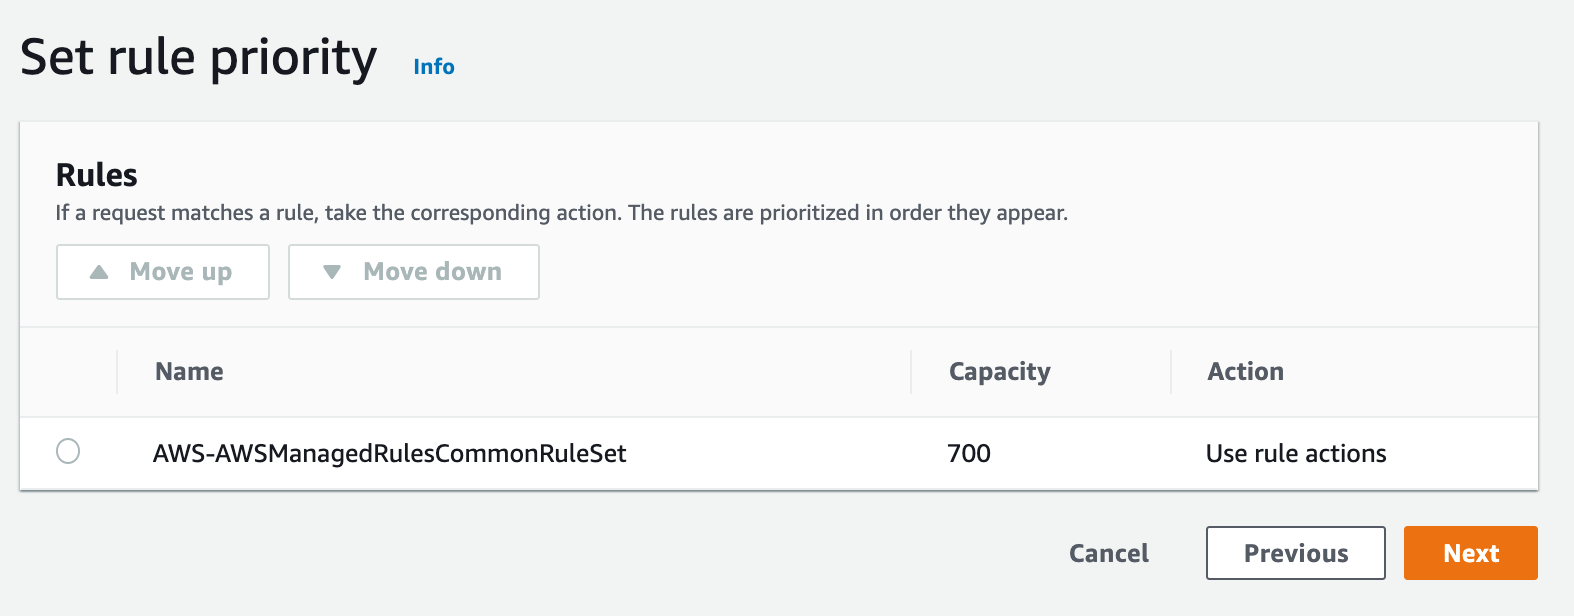Screen dimensions: 1574x616
Task: Click the divider between Capacity and Action
Action: pyautogui.click(x=1171, y=372)
